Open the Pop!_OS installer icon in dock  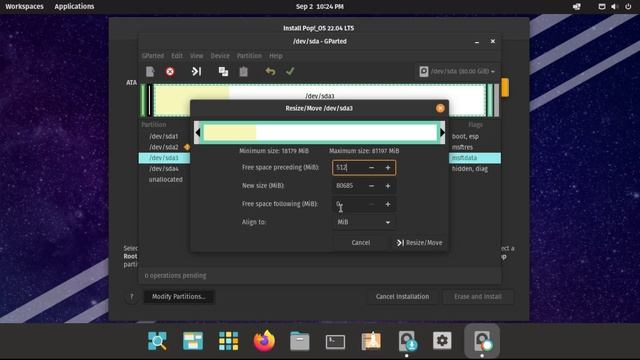(x=407, y=341)
